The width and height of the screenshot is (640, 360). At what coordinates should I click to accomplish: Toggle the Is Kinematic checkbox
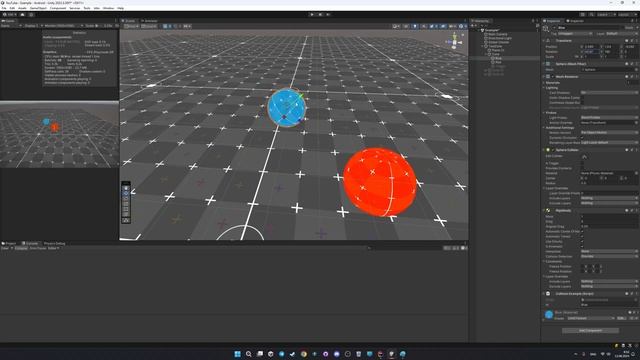tap(582, 247)
